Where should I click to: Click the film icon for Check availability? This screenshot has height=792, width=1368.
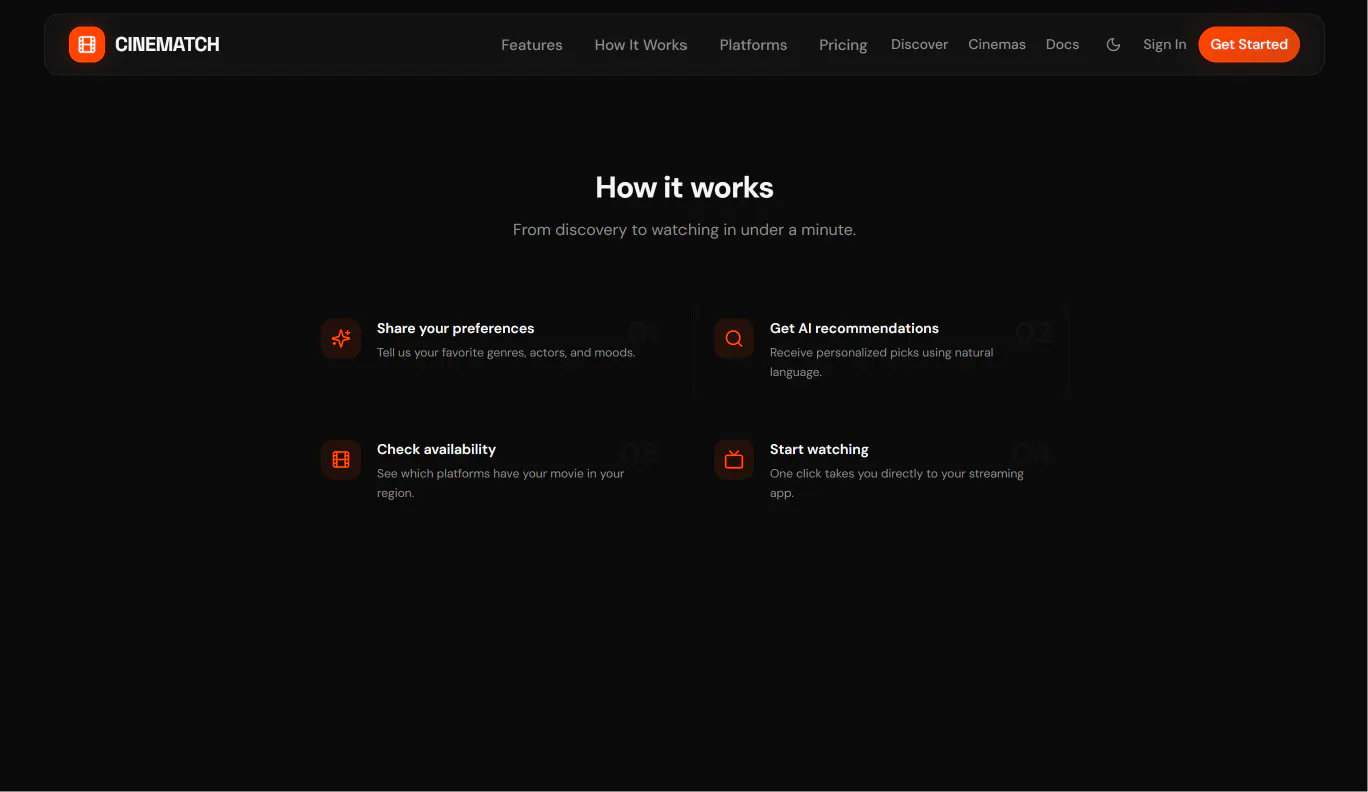tap(341, 459)
